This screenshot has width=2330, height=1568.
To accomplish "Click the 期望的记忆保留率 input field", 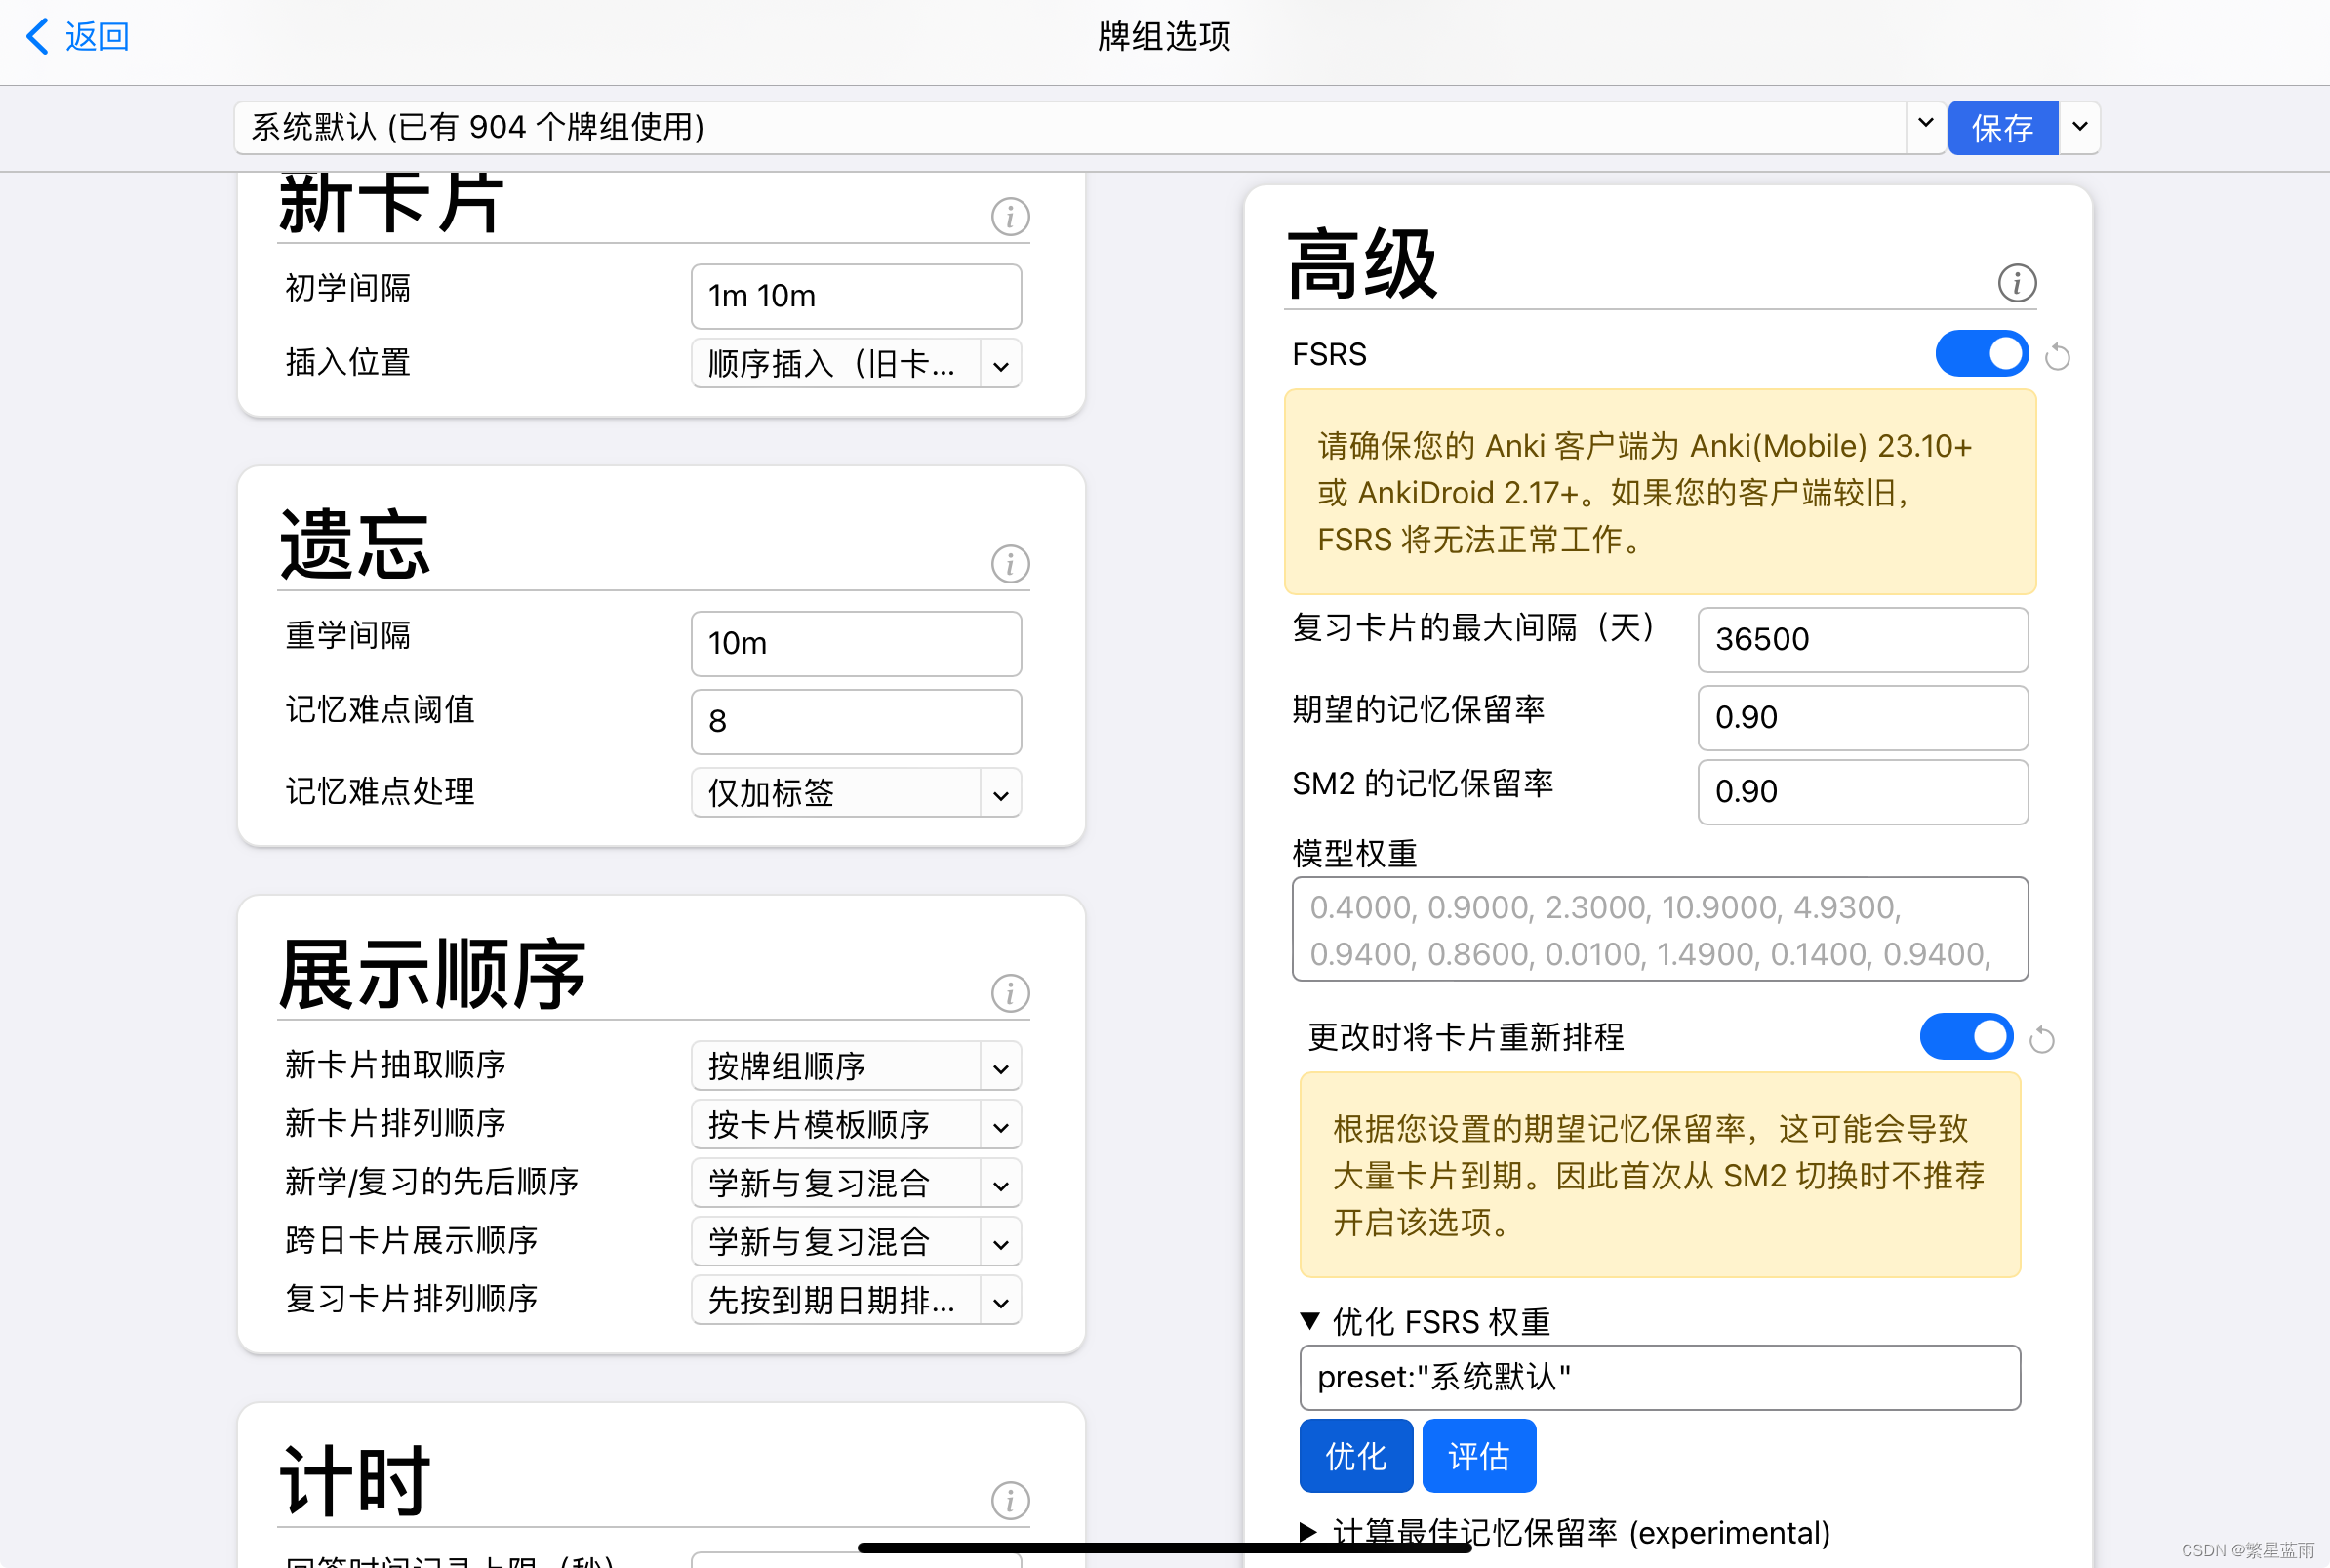I will [1862, 718].
